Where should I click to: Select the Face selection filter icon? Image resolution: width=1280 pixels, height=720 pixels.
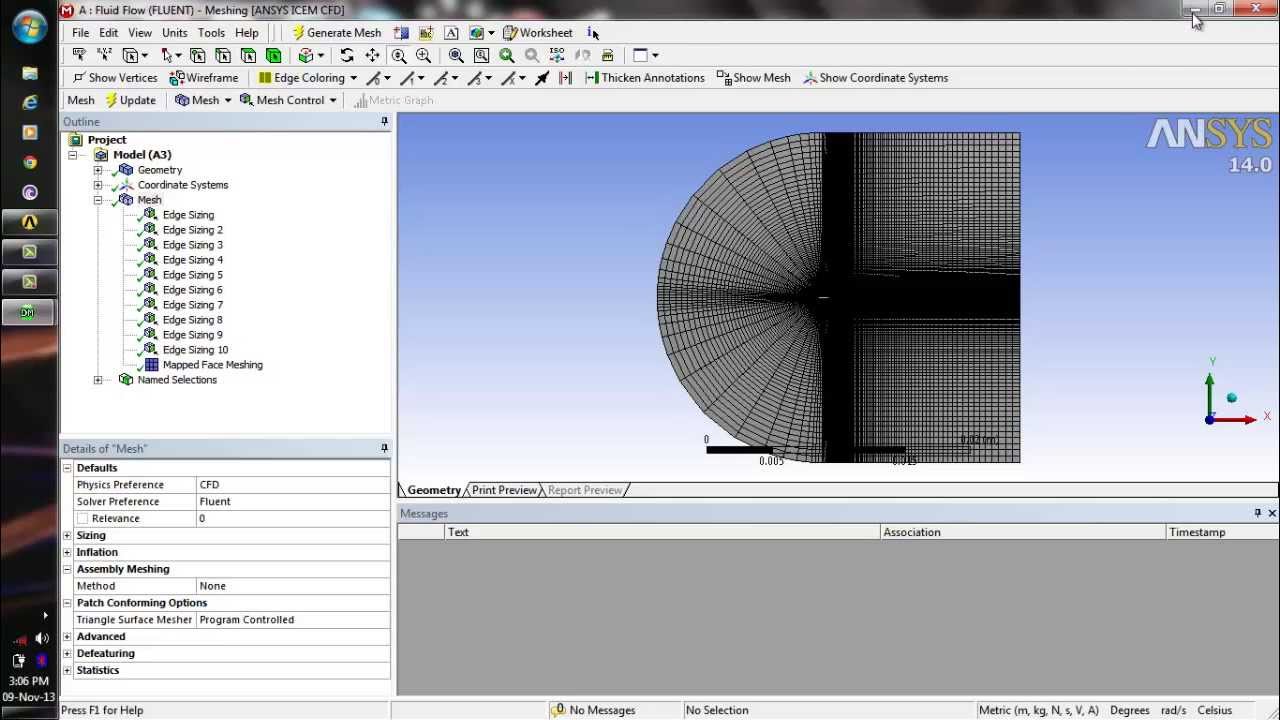coord(248,56)
